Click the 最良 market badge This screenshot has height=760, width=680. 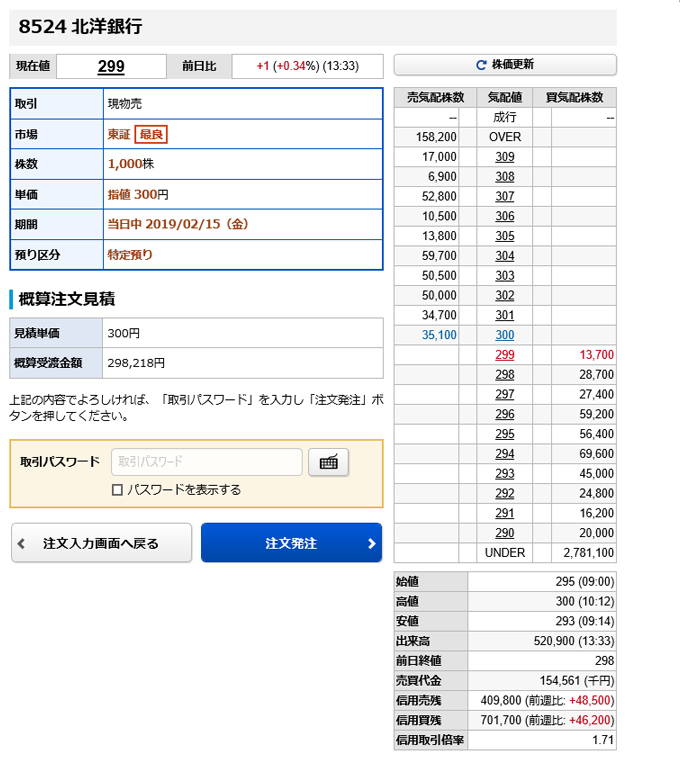click(151, 134)
